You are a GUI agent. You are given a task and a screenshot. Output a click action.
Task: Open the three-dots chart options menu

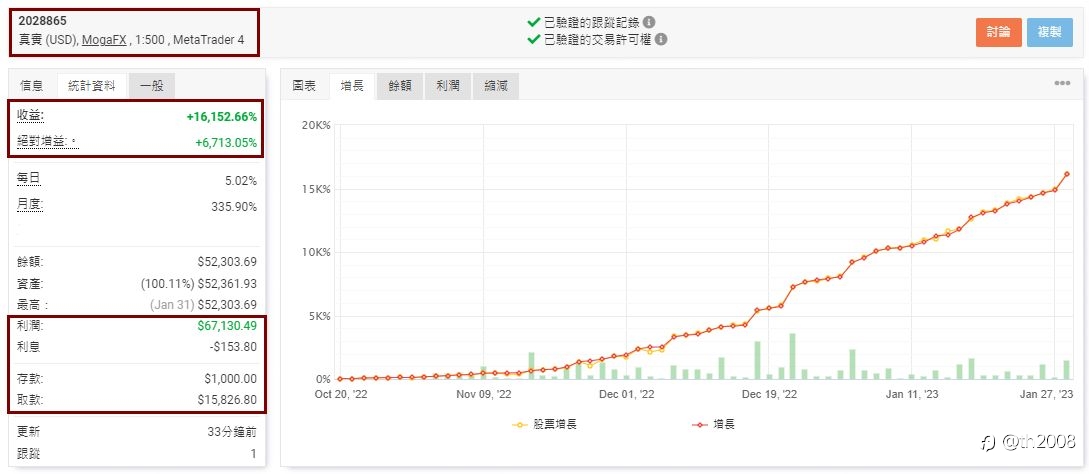click(x=1062, y=83)
